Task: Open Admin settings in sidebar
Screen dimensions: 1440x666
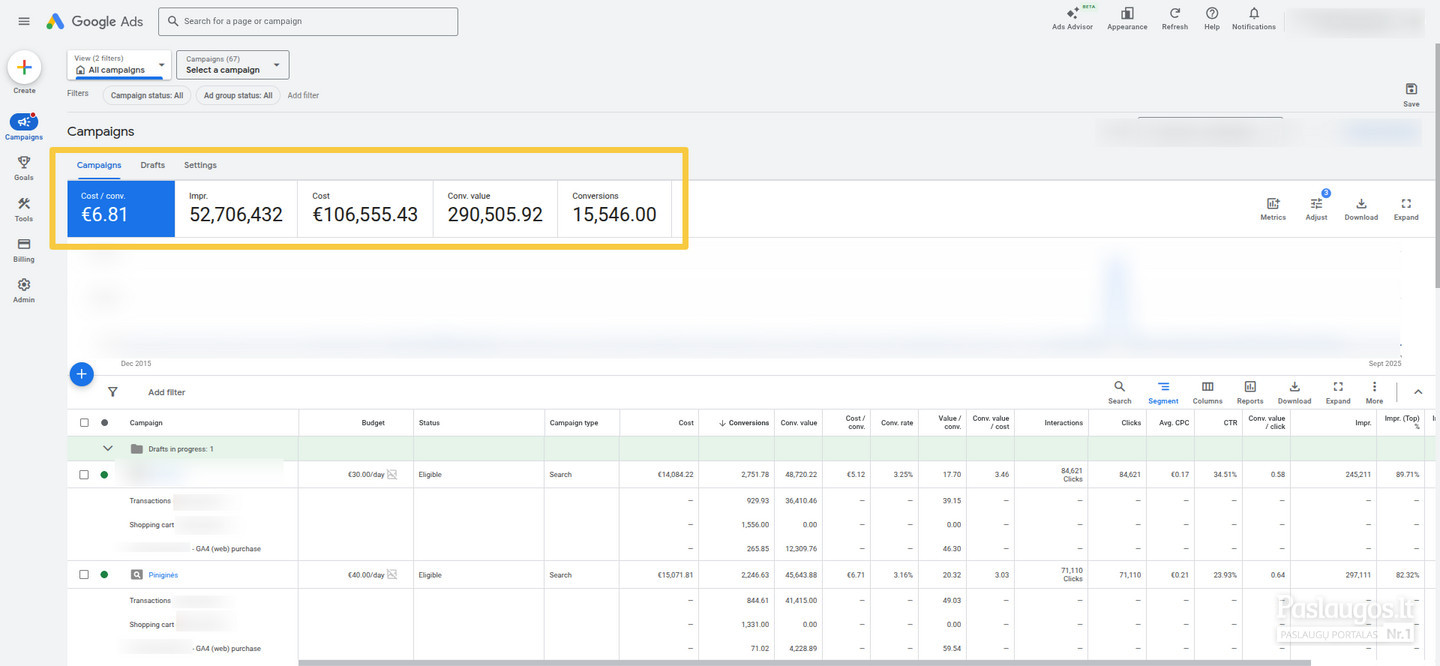Action: point(24,290)
